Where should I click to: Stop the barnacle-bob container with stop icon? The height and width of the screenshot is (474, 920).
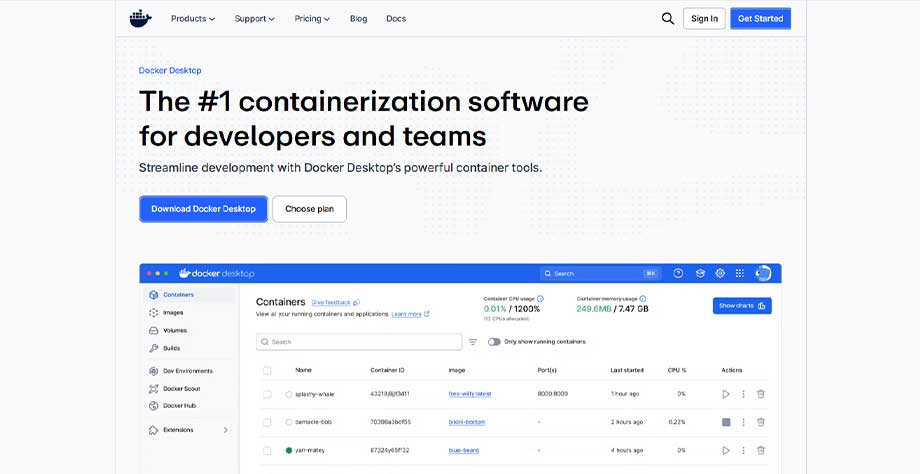(x=726, y=422)
